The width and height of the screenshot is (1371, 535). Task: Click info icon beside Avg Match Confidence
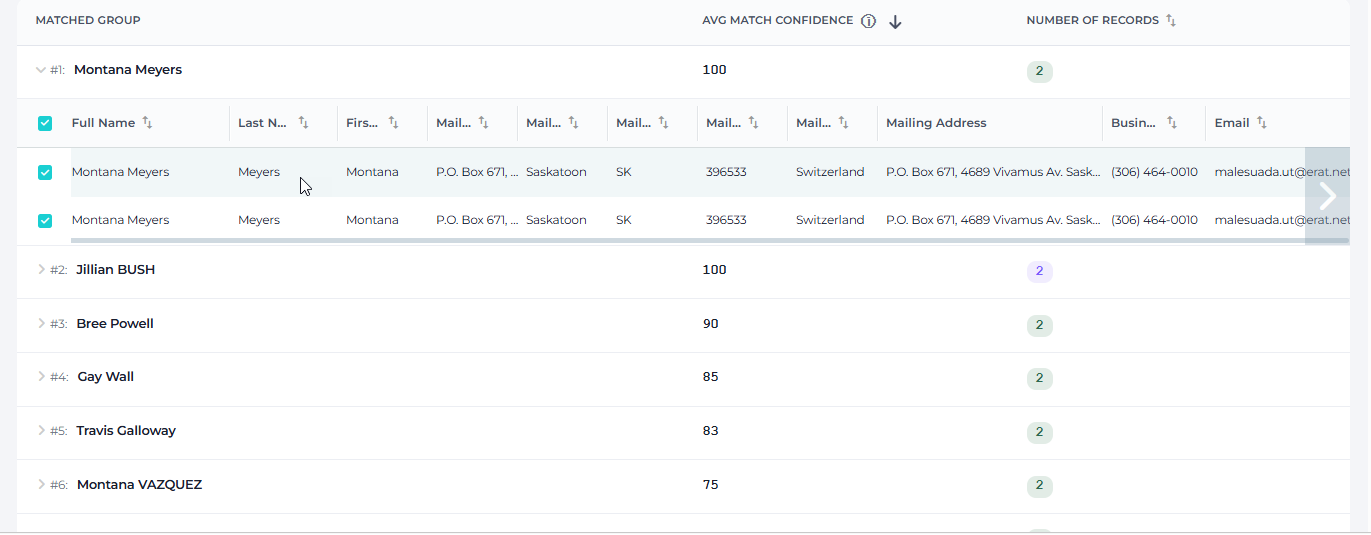click(x=869, y=21)
